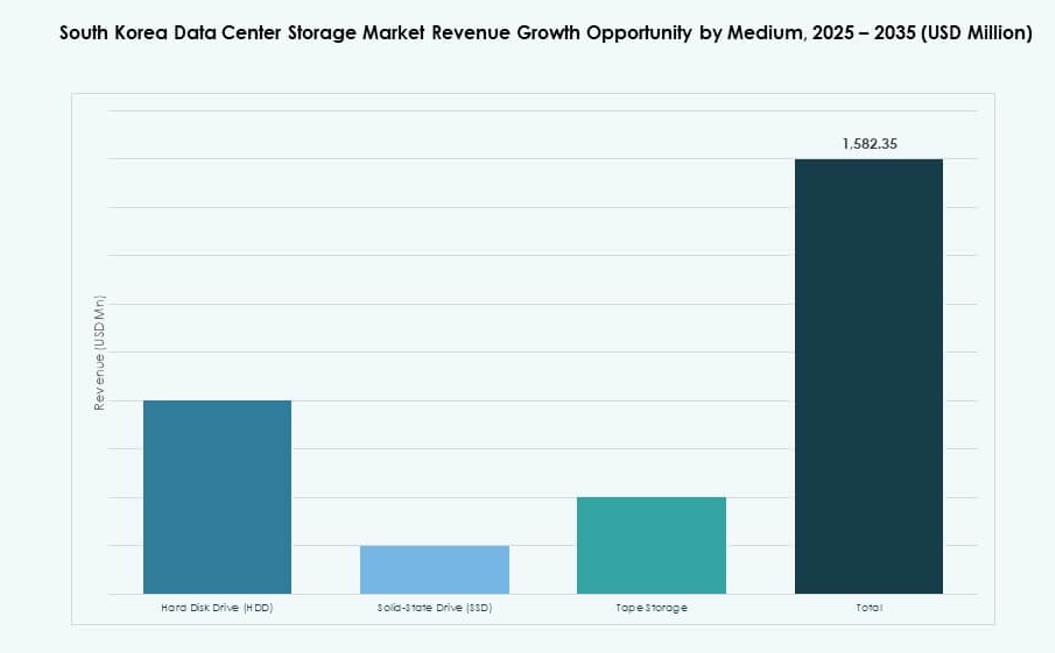Click the top of the Total bar
This screenshot has width=1055, height=653.
(x=868, y=160)
